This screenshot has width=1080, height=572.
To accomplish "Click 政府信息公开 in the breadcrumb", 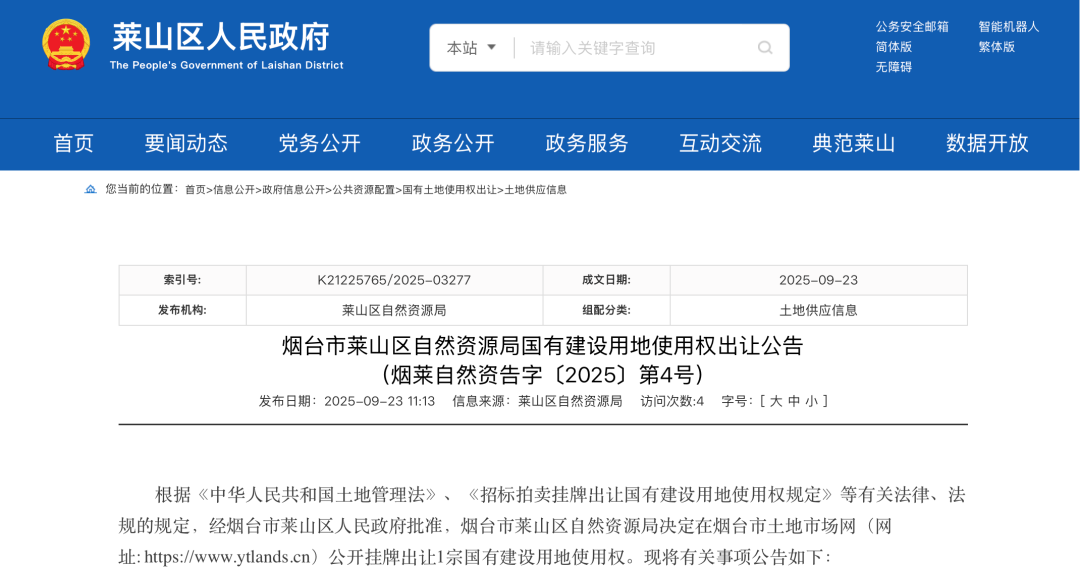I will pos(293,190).
